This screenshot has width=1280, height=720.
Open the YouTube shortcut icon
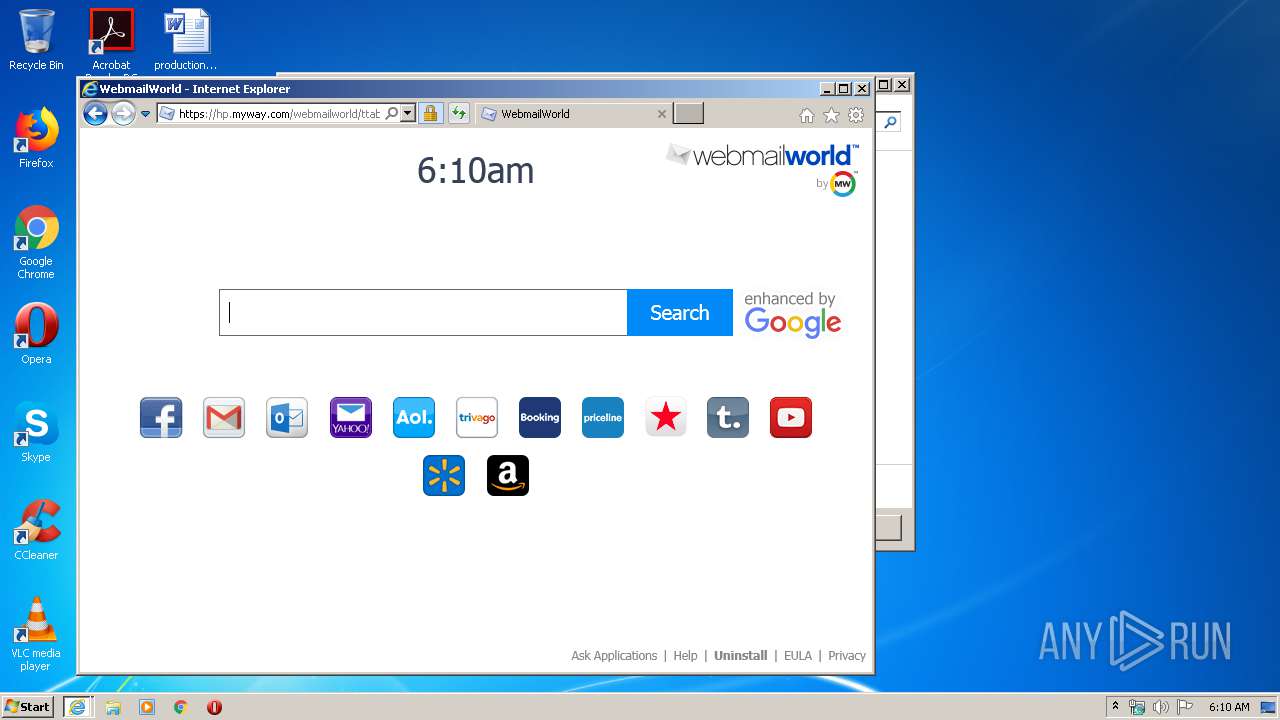coord(791,418)
